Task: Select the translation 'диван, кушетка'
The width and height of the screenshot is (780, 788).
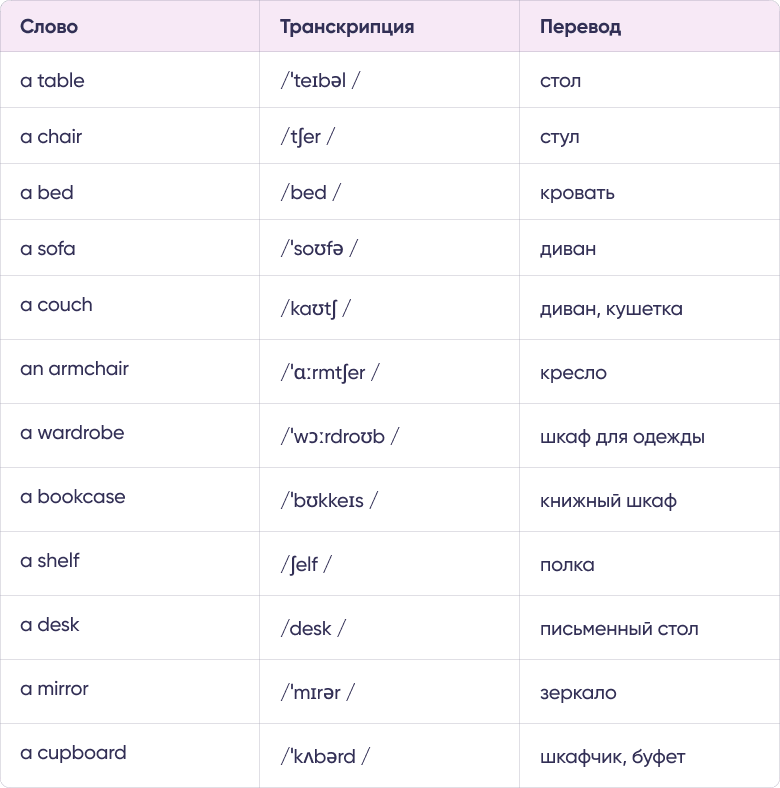Action: point(611,309)
